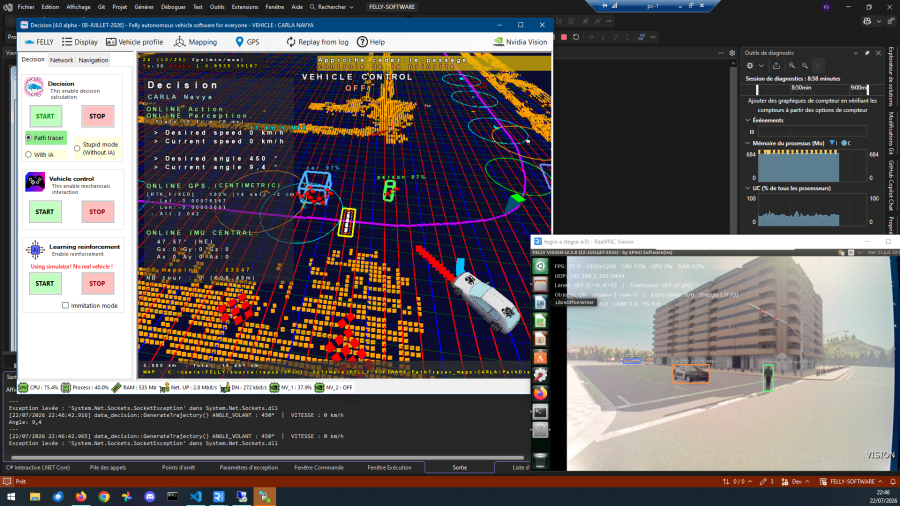Click the GitHub Copilot icon
900x506 pixels.
(867, 21)
